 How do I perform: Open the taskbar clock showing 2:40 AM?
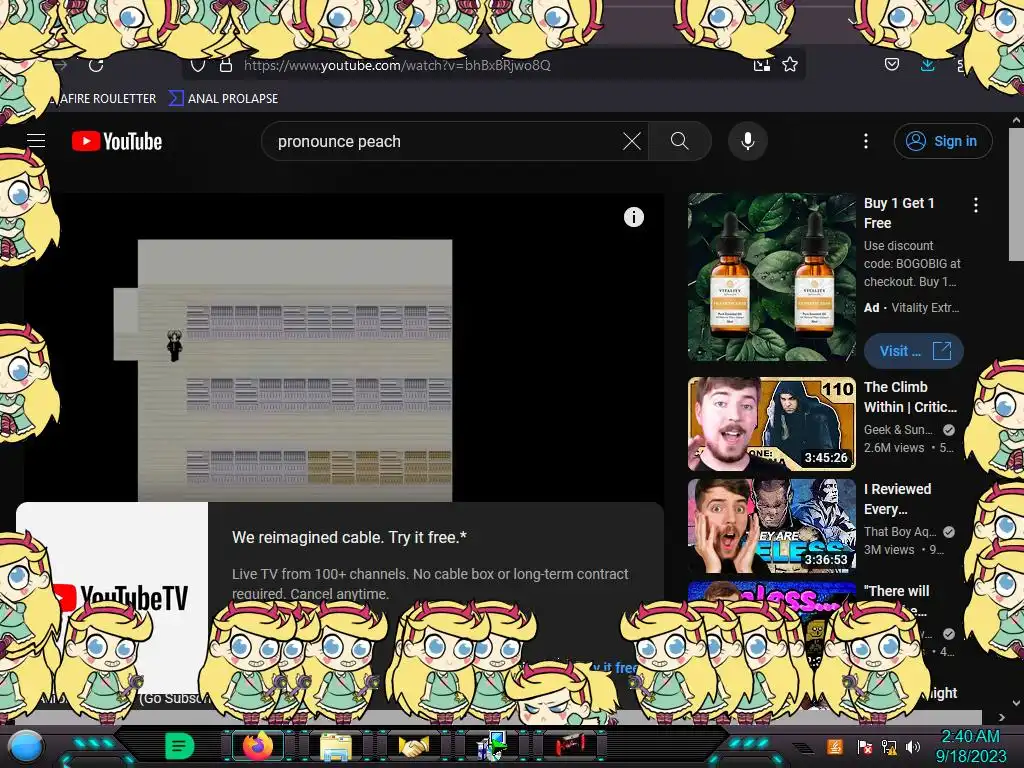[x=970, y=746]
